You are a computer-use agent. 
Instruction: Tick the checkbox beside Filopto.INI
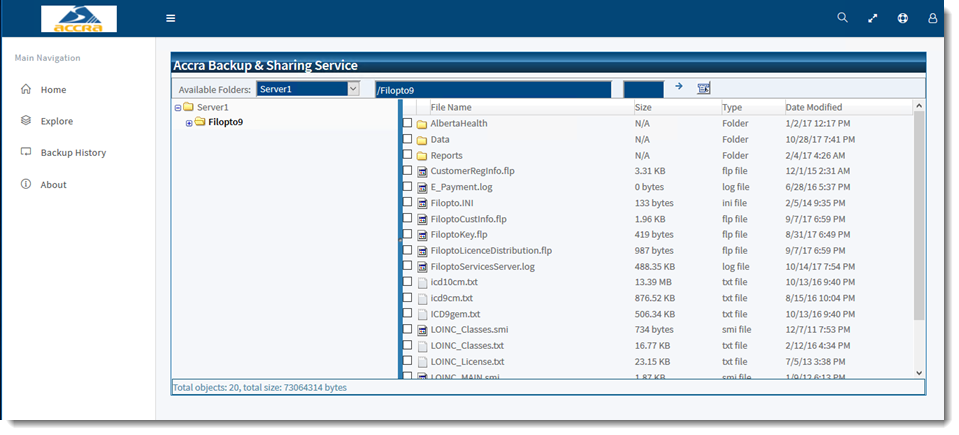pos(407,203)
